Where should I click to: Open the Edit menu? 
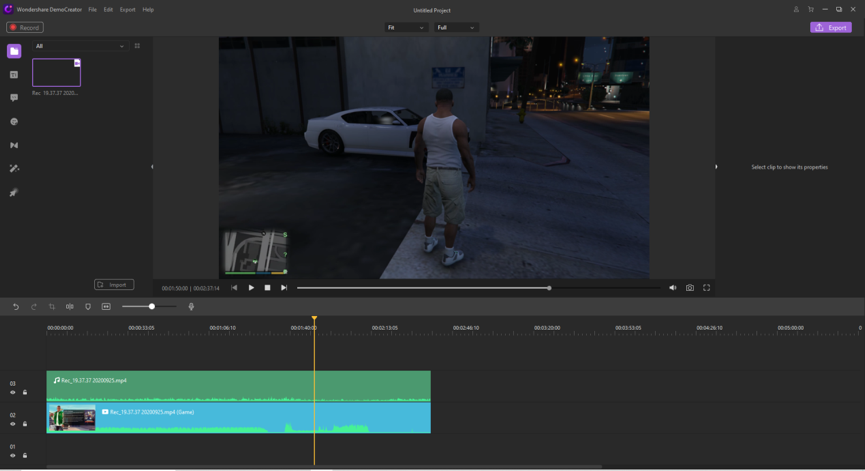tap(108, 10)
